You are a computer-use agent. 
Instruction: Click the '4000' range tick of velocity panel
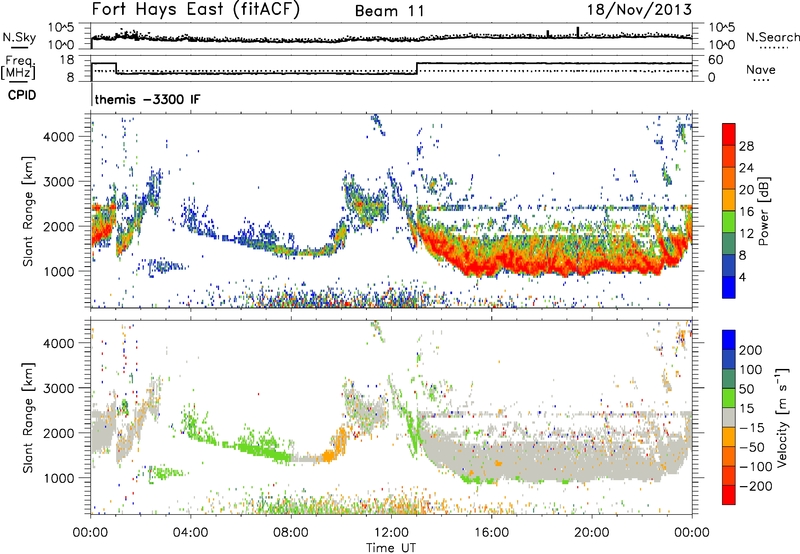click(x=59, y=343)
